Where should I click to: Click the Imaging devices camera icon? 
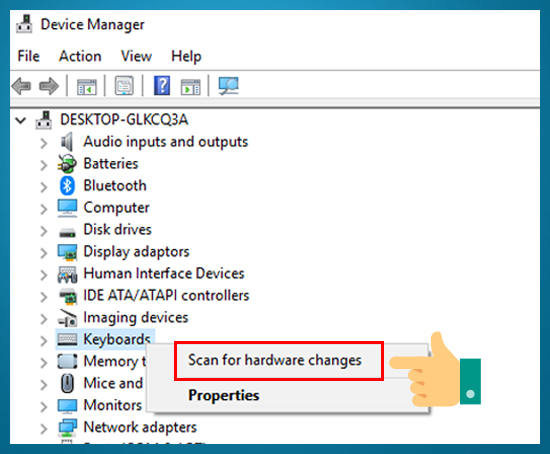67,318
